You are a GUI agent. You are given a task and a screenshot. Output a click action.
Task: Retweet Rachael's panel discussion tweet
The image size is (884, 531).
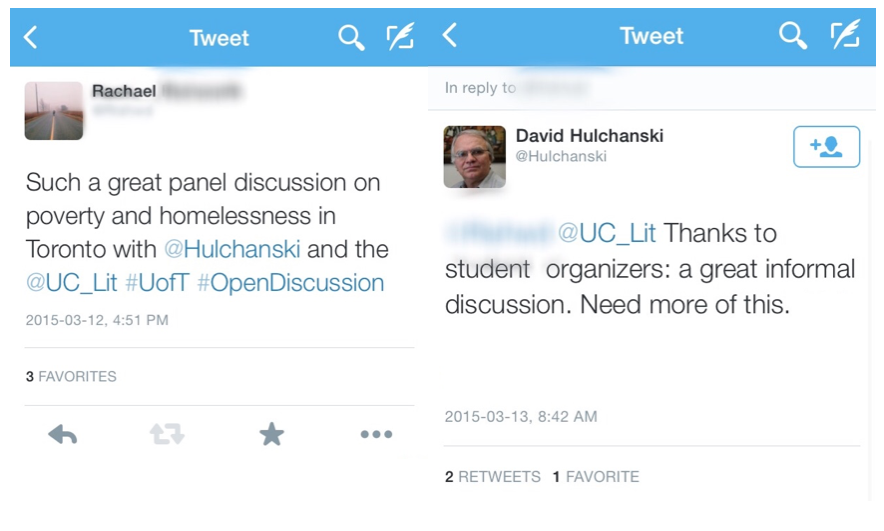pos(167,434)
